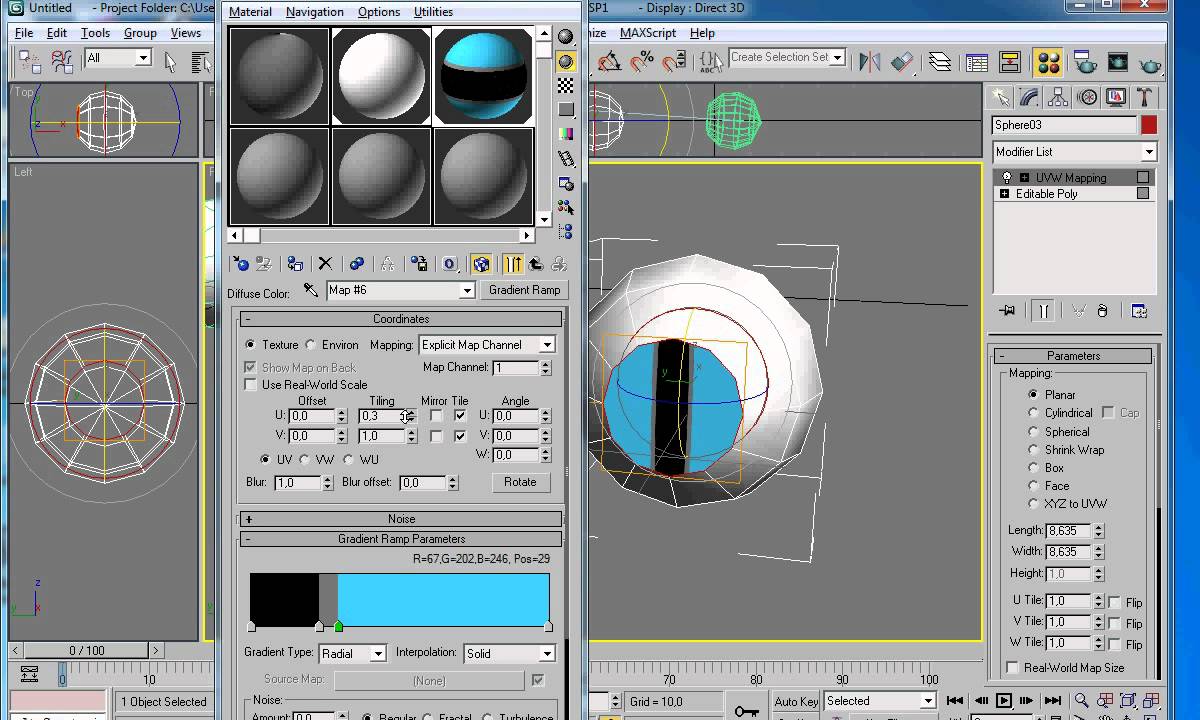Toggle the Backlight icon in Material Editor
The image size is (1200, 720).
[x=566, y=61]
